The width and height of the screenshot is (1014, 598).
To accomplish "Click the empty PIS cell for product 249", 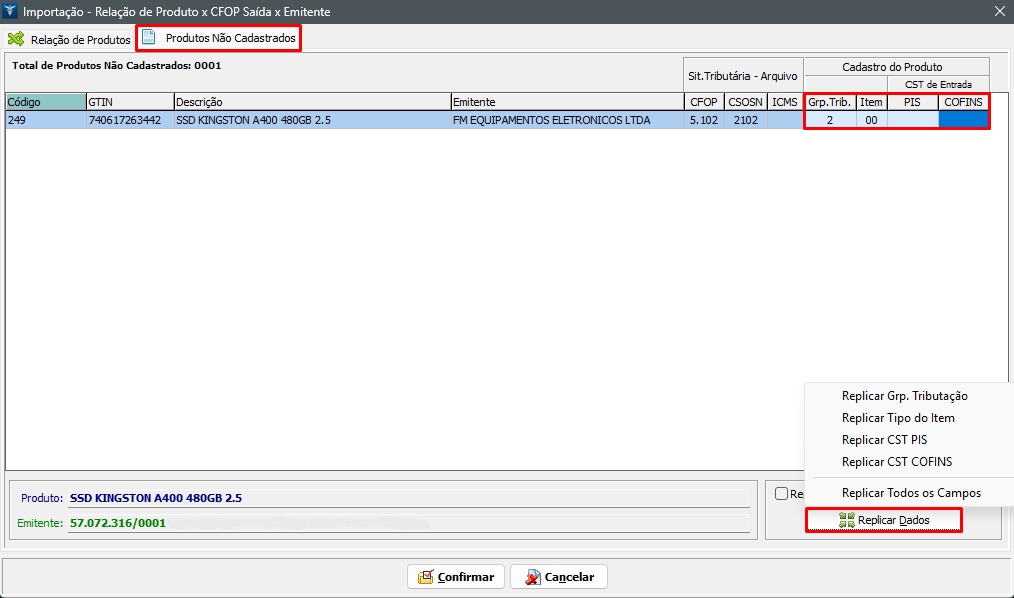I will pyautogui.click(x=912, y=120).
